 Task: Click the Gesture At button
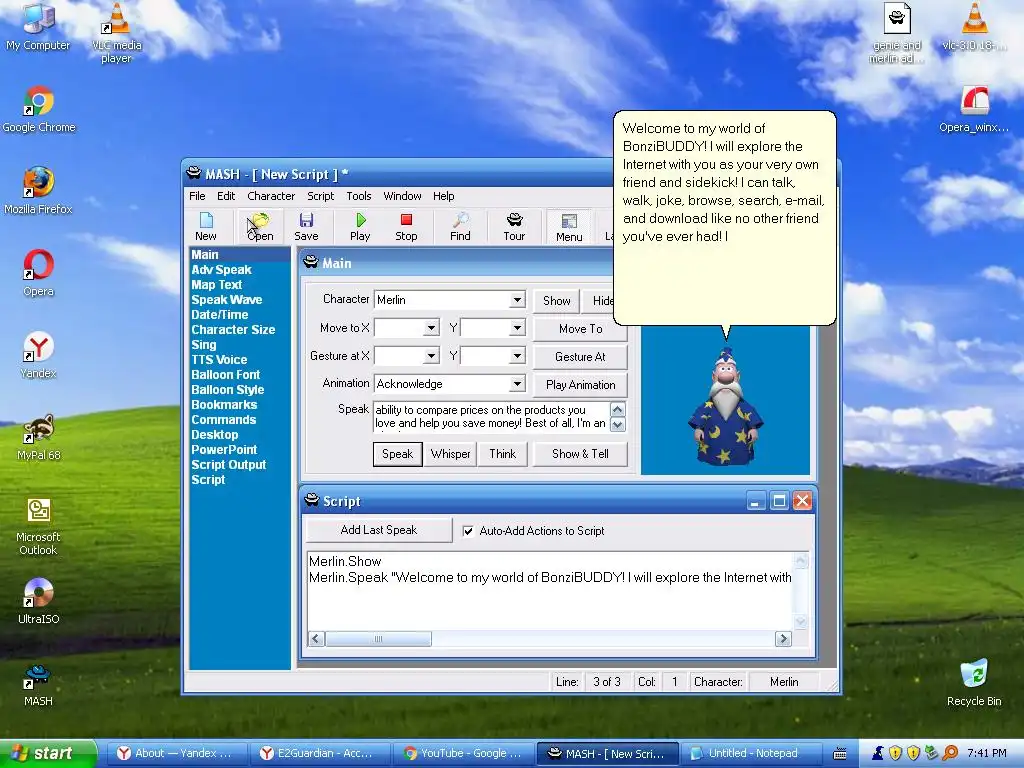point(580,357)
